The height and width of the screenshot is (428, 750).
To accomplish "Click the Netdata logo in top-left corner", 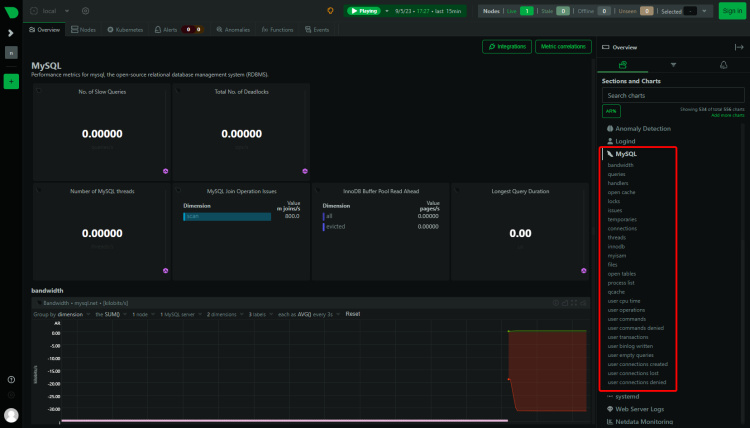I will (x=11, y=11).
